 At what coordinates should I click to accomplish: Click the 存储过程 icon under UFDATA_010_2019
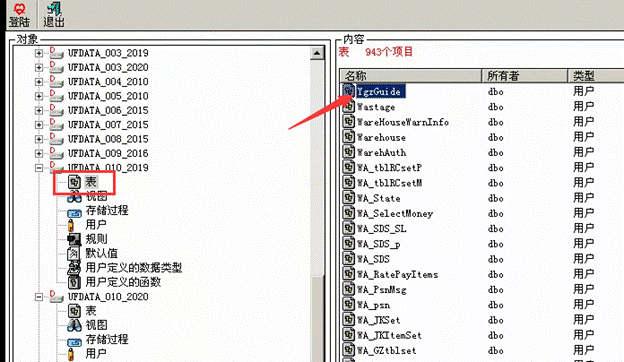[x=74, y=213]
